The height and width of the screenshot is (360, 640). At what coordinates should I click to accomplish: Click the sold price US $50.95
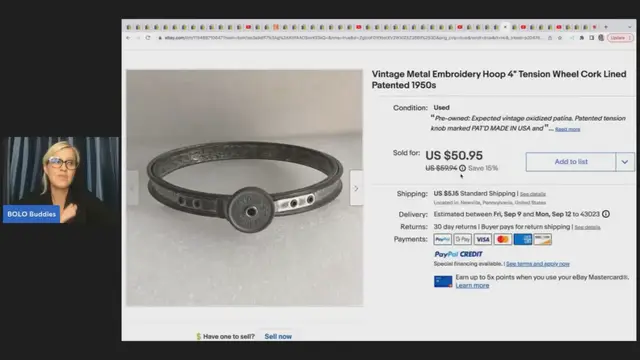[454, 156]
